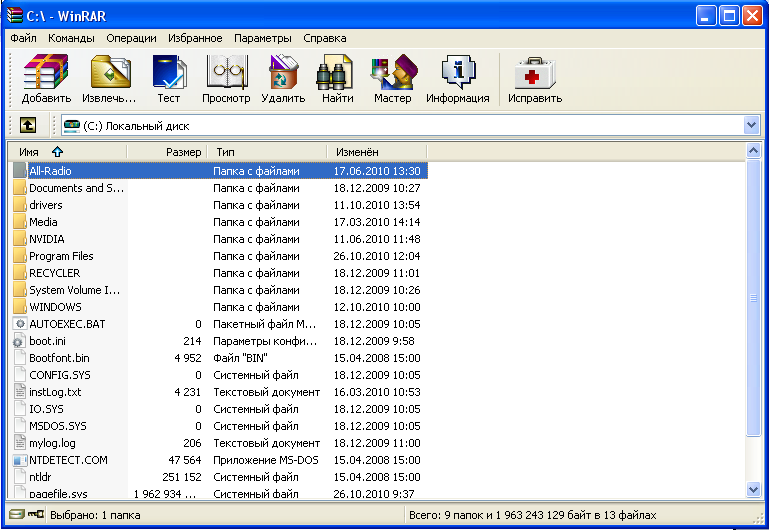Select the RECYCLER folder
This screenshot has height=530, width=769.
pos(54,273)
